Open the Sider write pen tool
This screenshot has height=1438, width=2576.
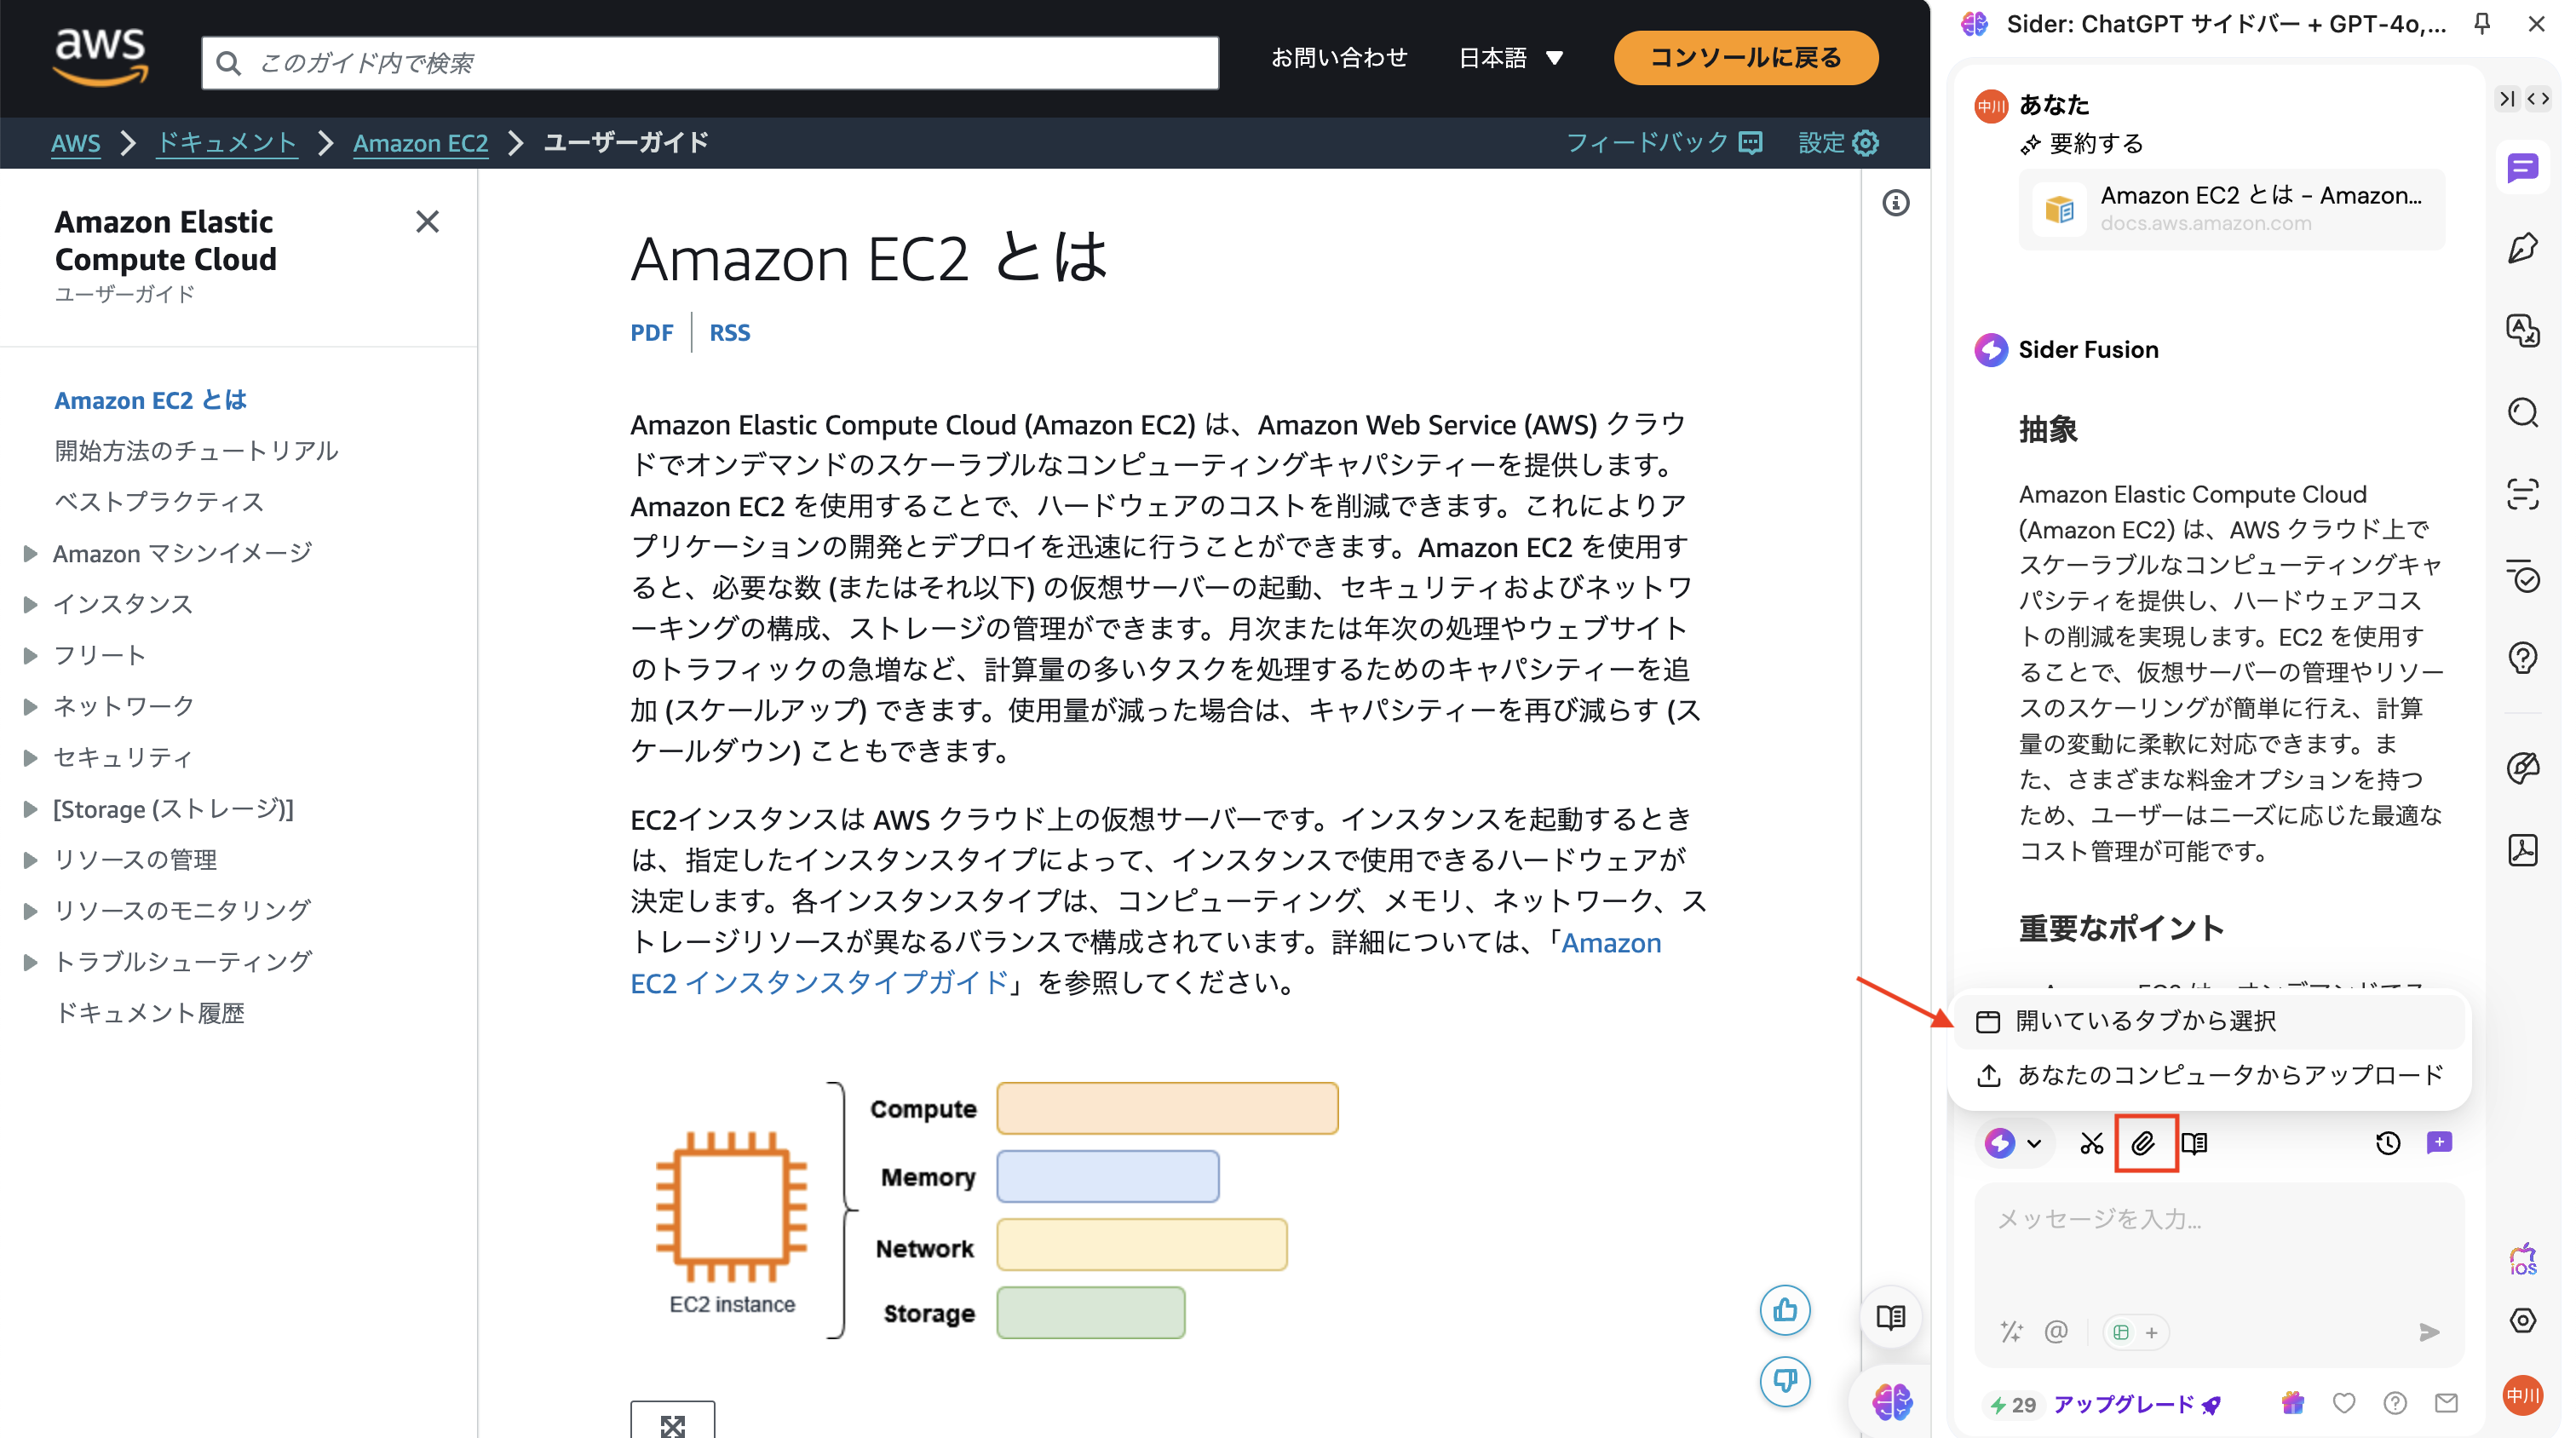(x=2522, y=249)
